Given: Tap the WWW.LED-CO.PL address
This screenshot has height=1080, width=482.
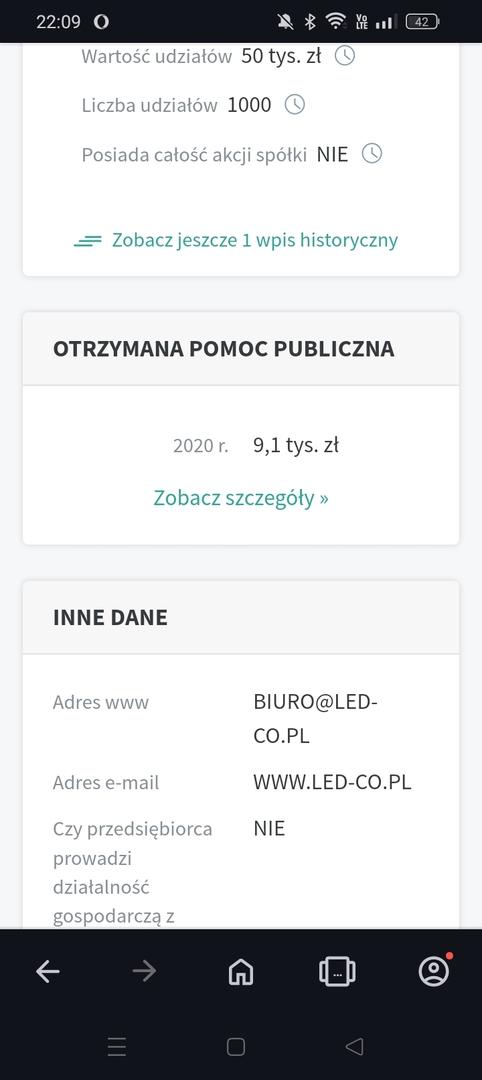Looking at the screenshot, I should [x=333, y=782].
